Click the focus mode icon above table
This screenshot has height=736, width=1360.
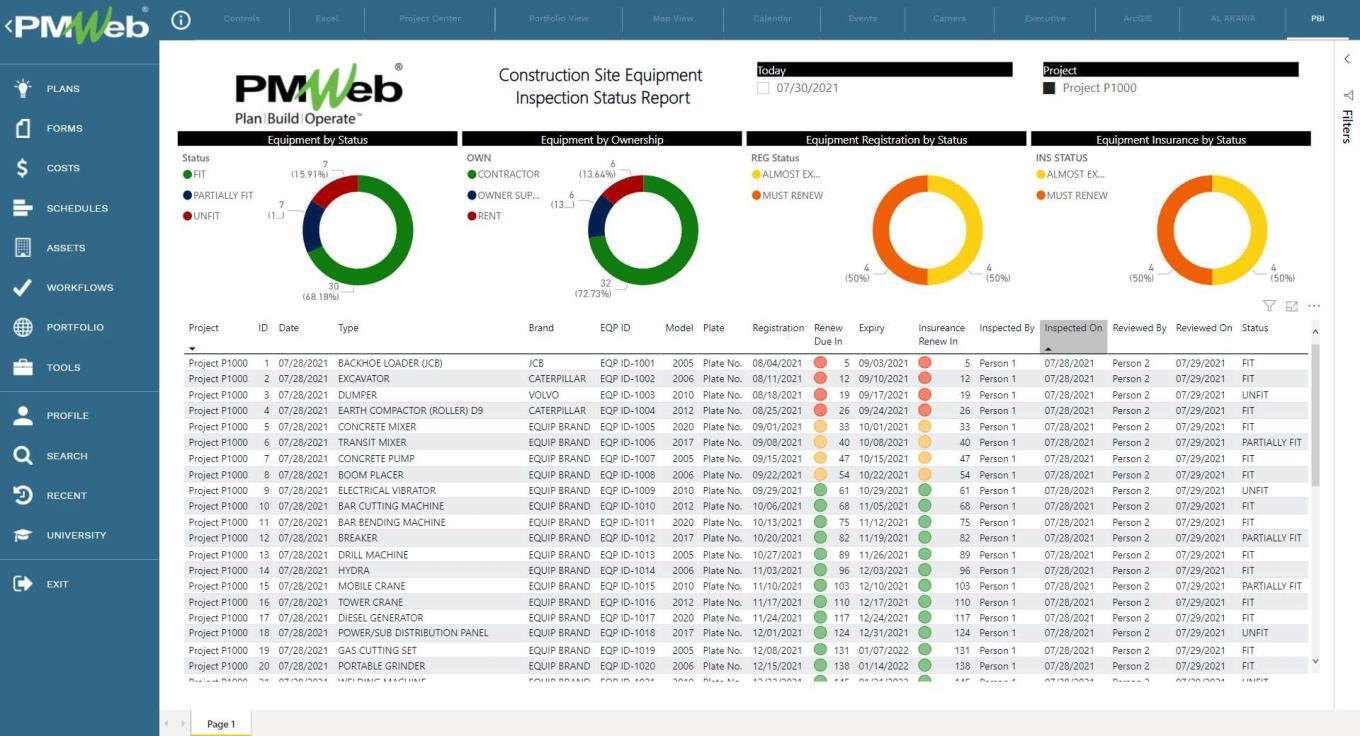pos(1292,306)
